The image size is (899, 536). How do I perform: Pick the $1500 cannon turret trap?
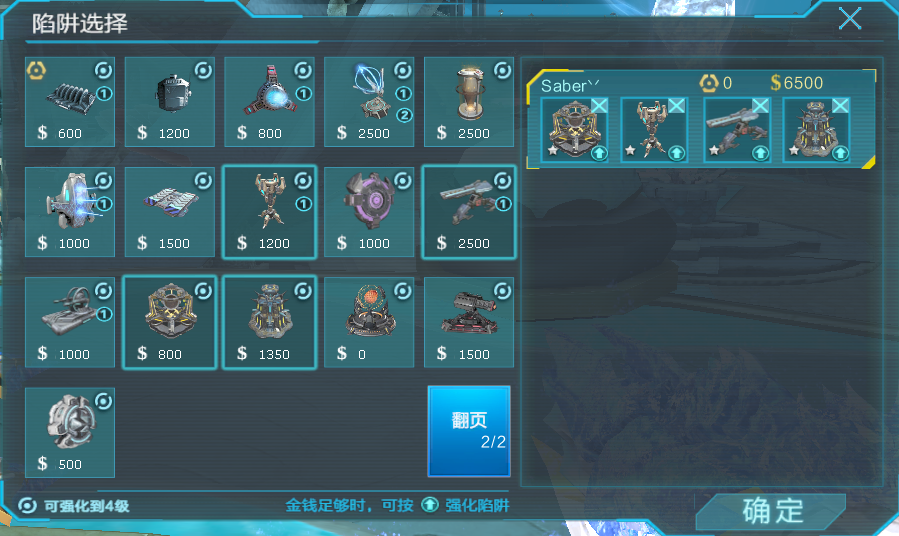click(469, 322)
